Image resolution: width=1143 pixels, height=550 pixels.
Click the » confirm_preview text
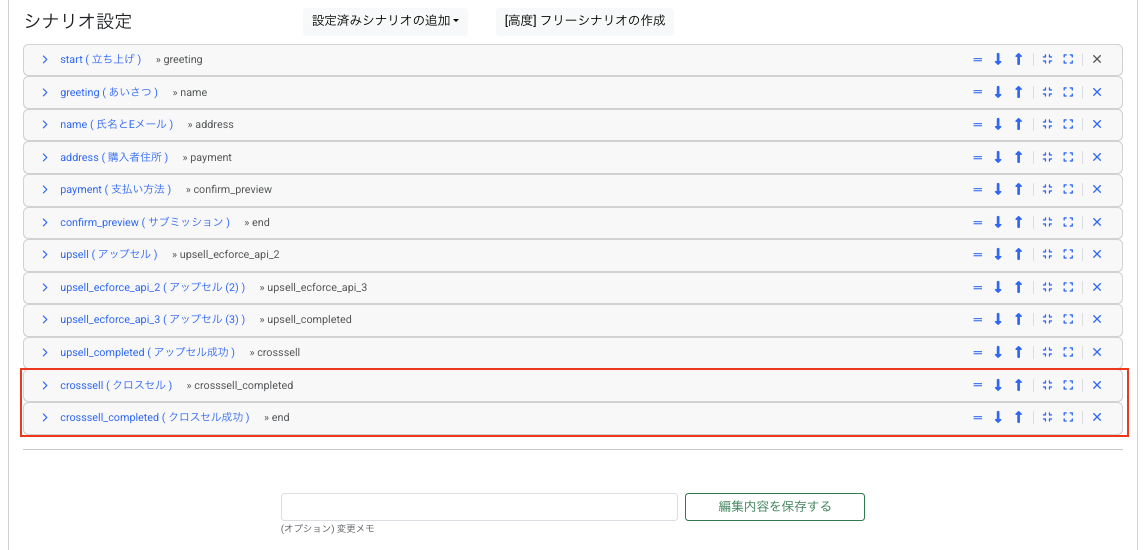tap(228, 189)
